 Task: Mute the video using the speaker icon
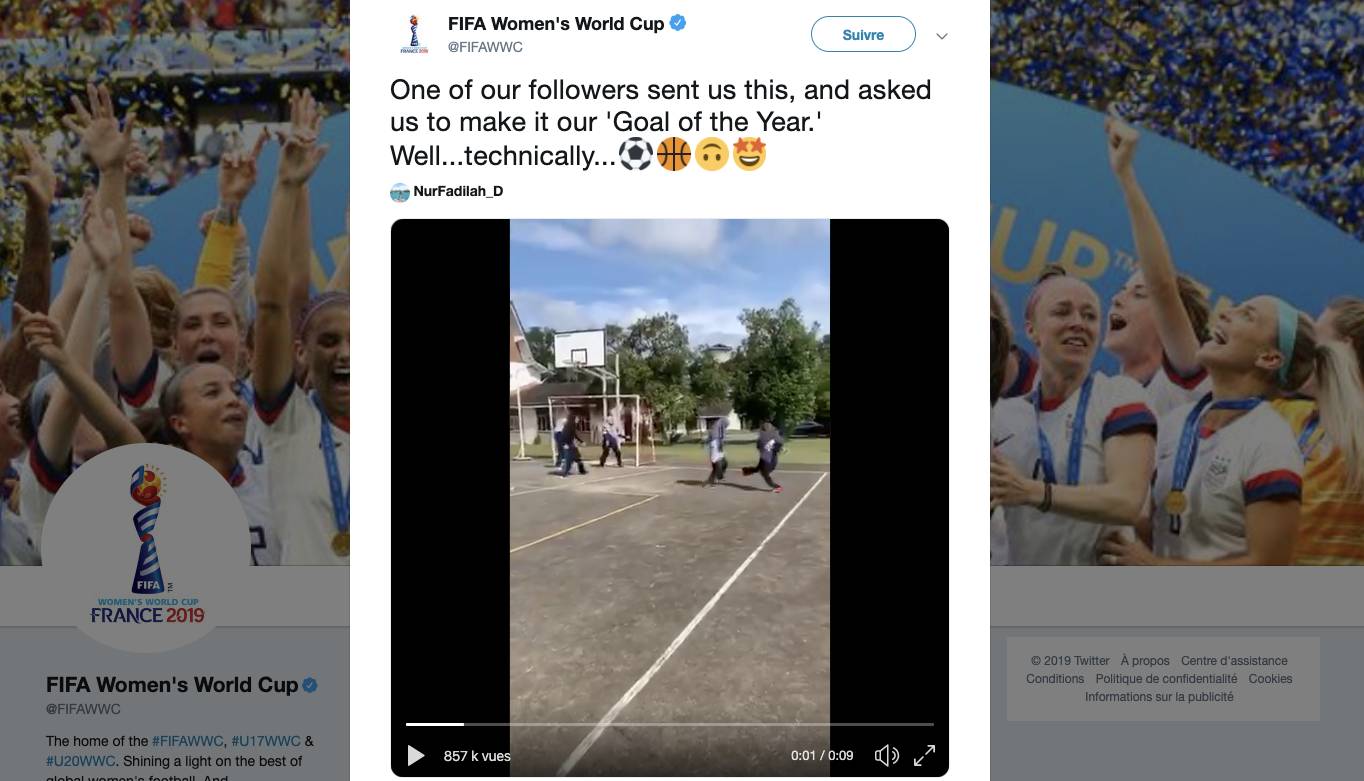pyautogui.click(x=887, y=756)
